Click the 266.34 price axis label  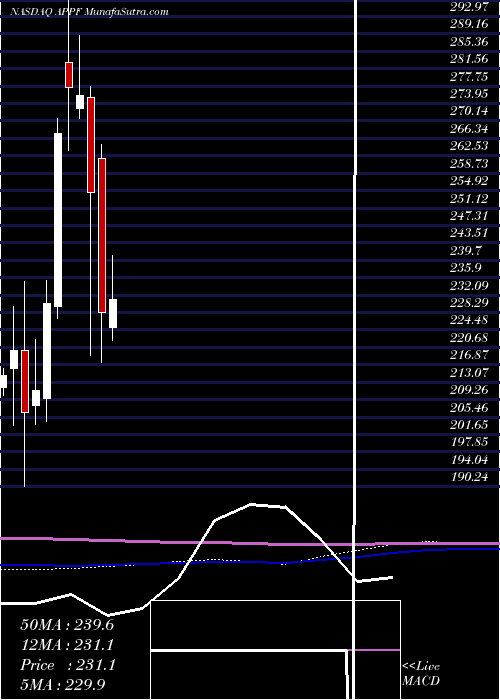469,129
